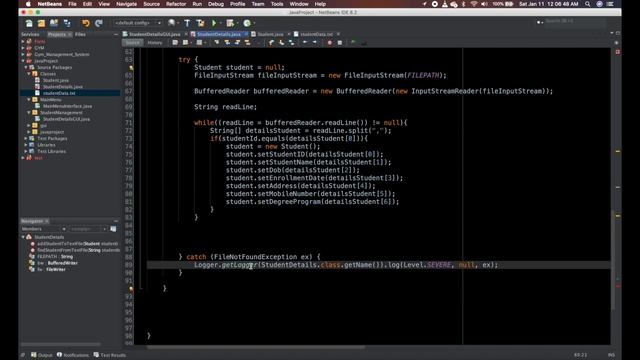The image size is (640, 360).
Task: Click the Redo arrow icon
Action: pyautogui.click(x=98, y=23)
